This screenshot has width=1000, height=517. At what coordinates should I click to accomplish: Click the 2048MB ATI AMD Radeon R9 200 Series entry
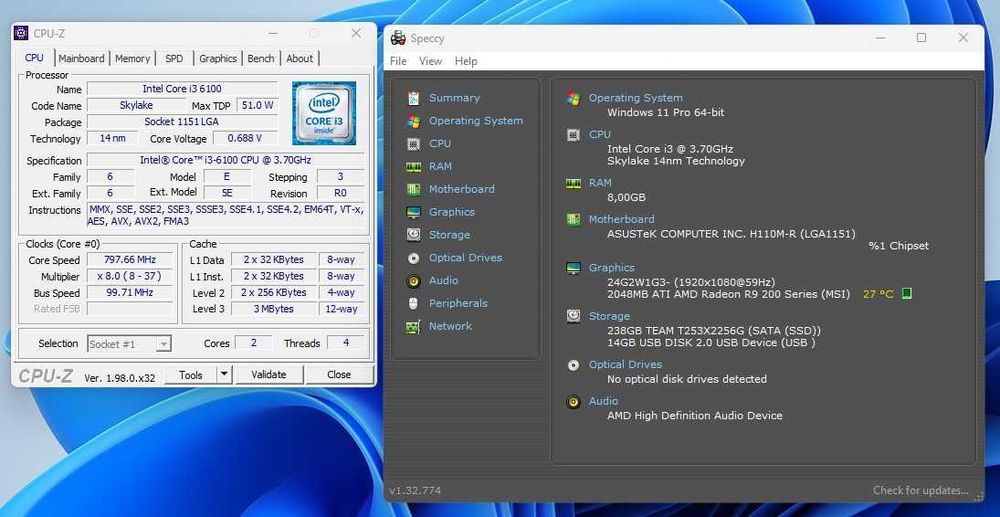point(728,294)
